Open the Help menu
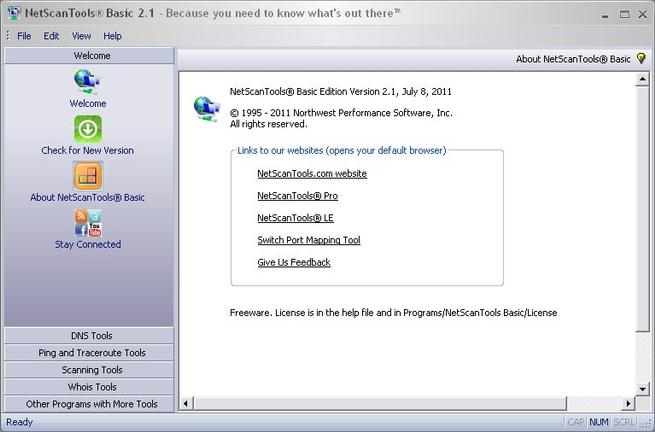 pos(112,36)
